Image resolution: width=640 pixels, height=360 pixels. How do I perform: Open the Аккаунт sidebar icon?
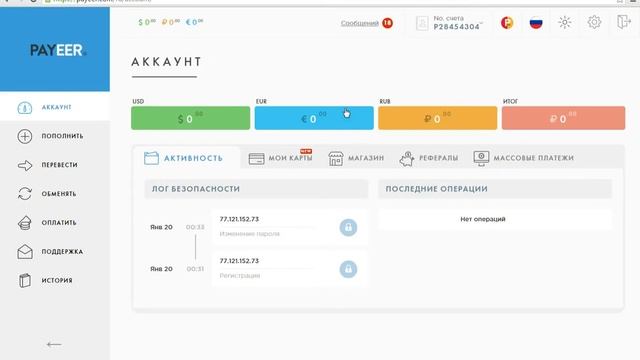24,107
